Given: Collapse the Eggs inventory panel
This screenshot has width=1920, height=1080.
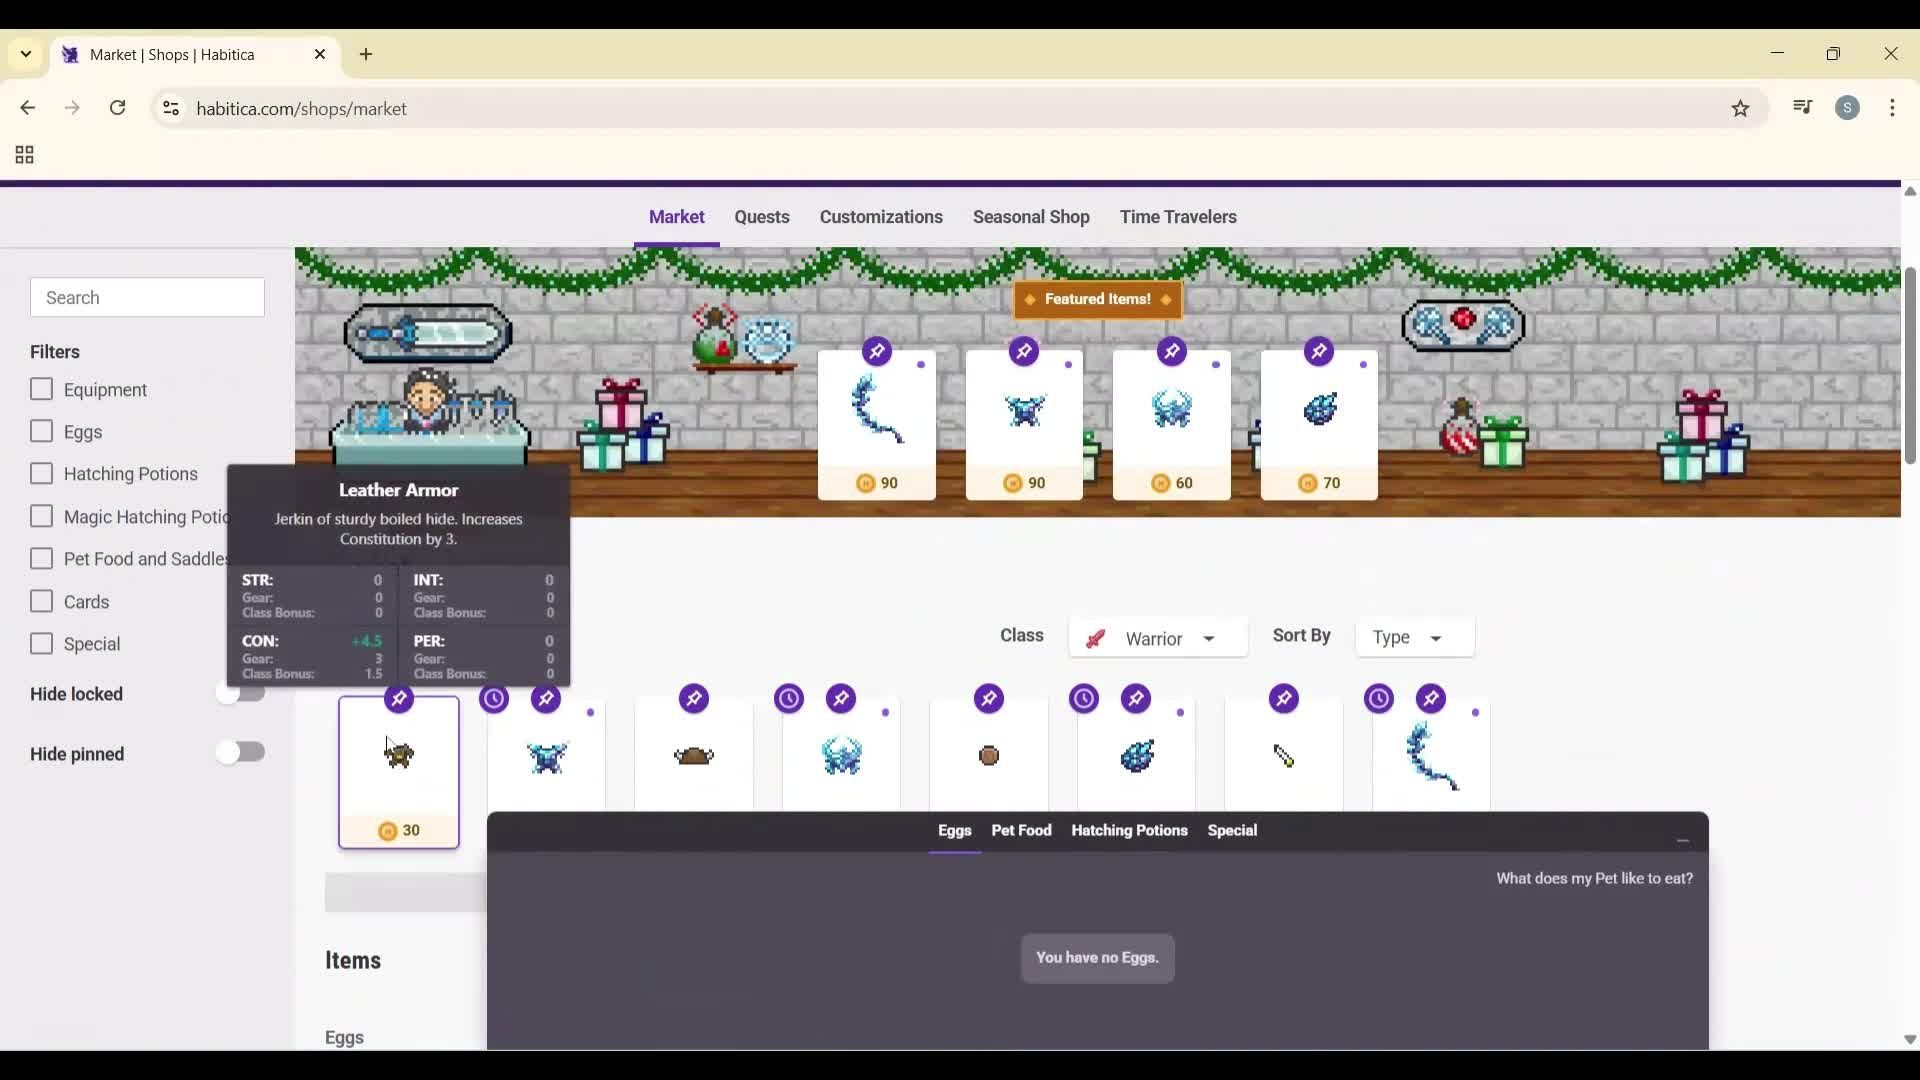Looking at the screenshot, I should pos(1683,840).
